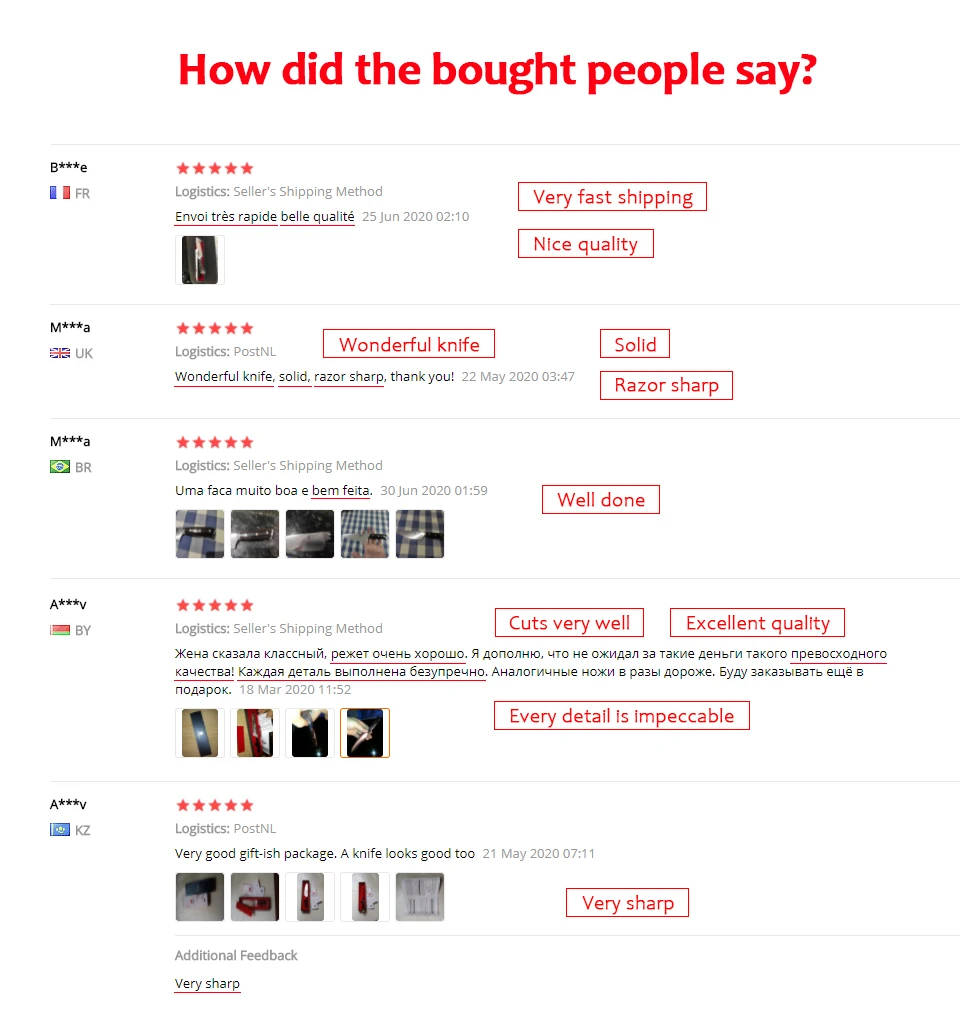Click the UK flag icon
This screenshot has width=960, height=1009.
coord(59,353)
